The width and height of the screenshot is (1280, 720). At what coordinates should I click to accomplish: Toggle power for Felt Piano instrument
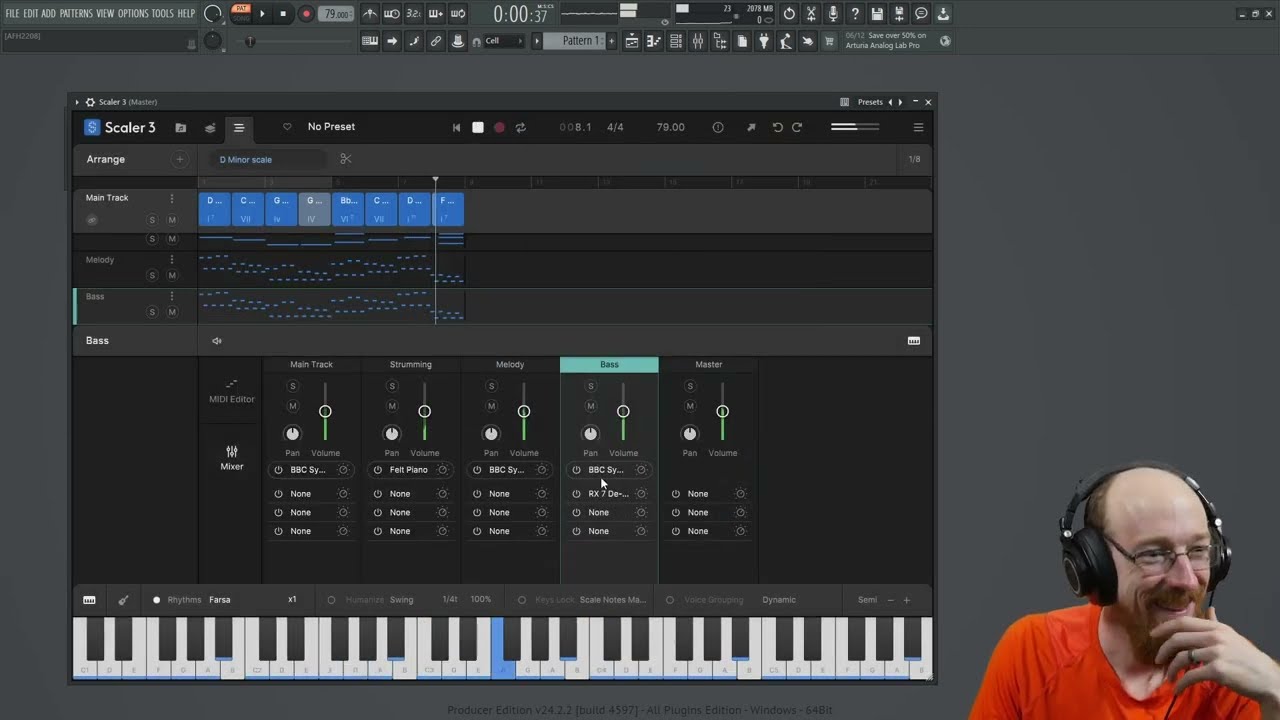click(378, 470)
